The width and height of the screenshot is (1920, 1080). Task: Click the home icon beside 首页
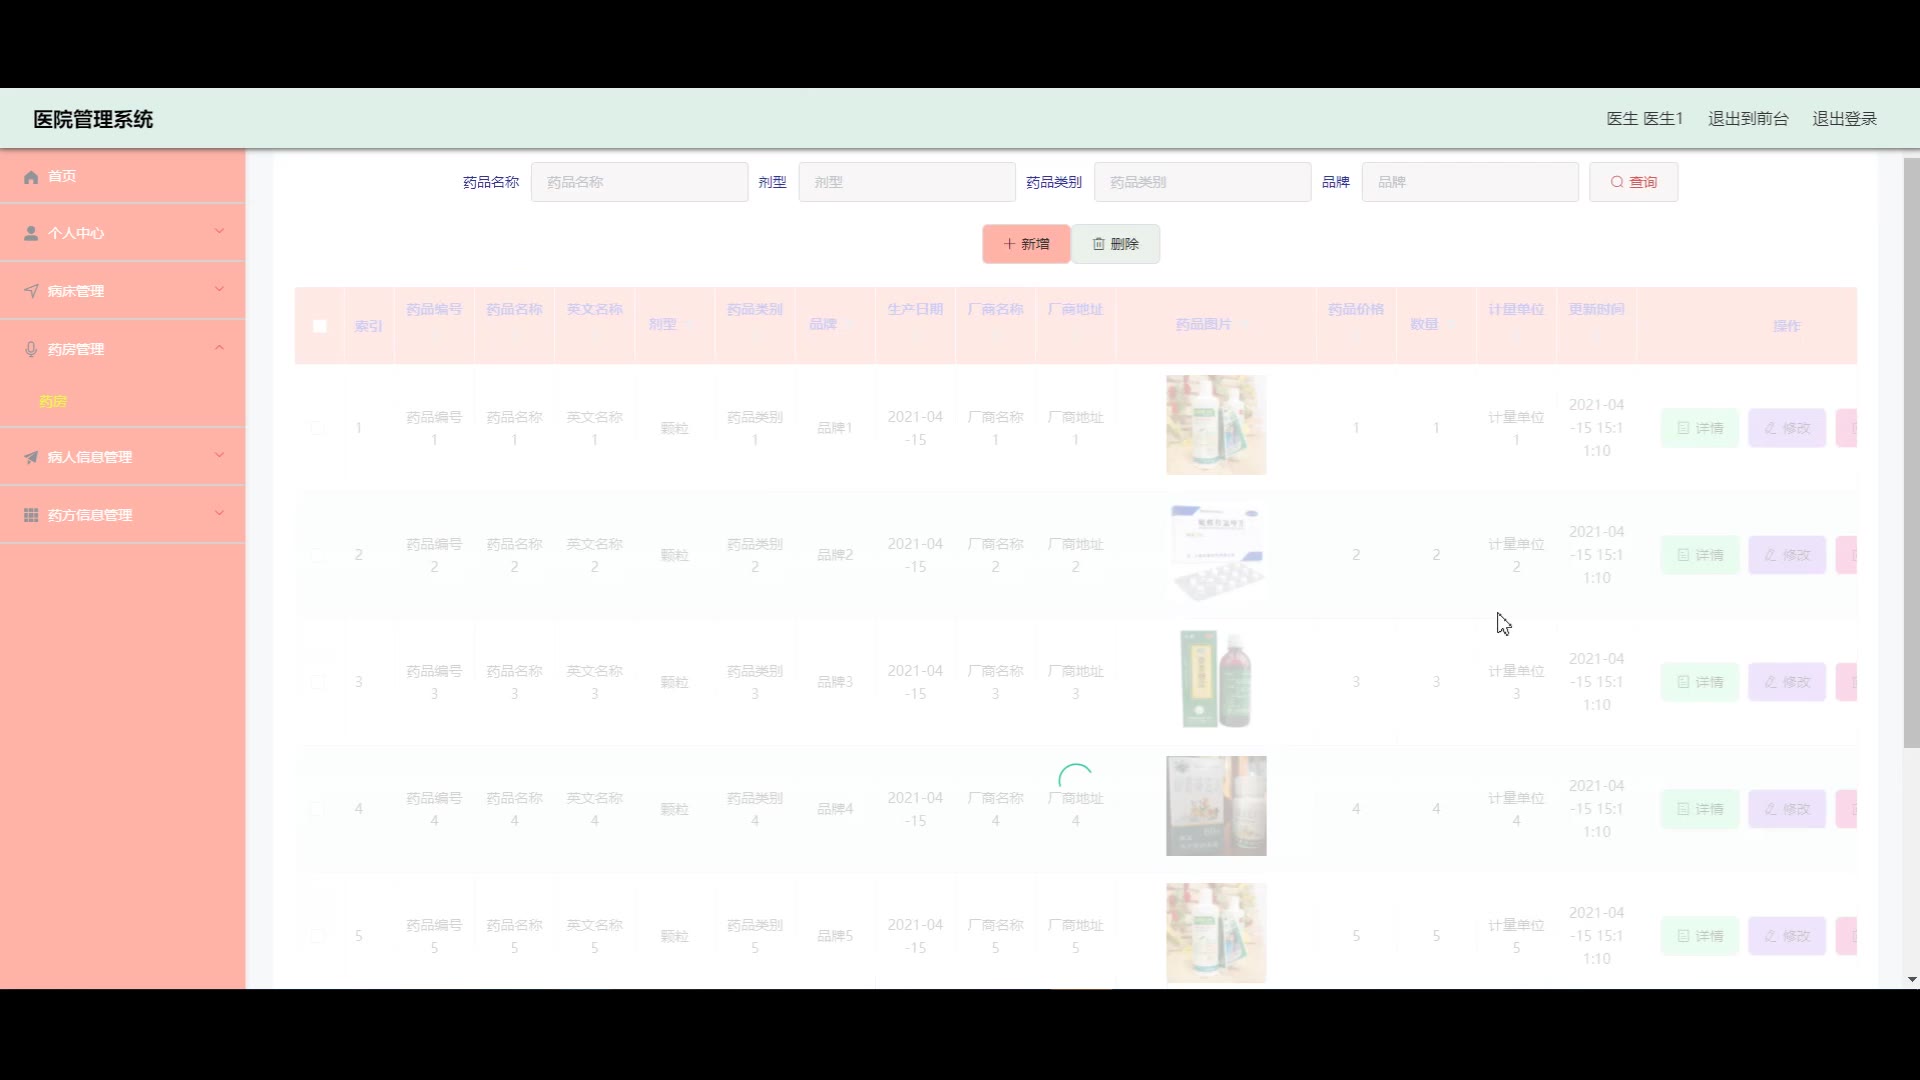(x=31, y=177)
